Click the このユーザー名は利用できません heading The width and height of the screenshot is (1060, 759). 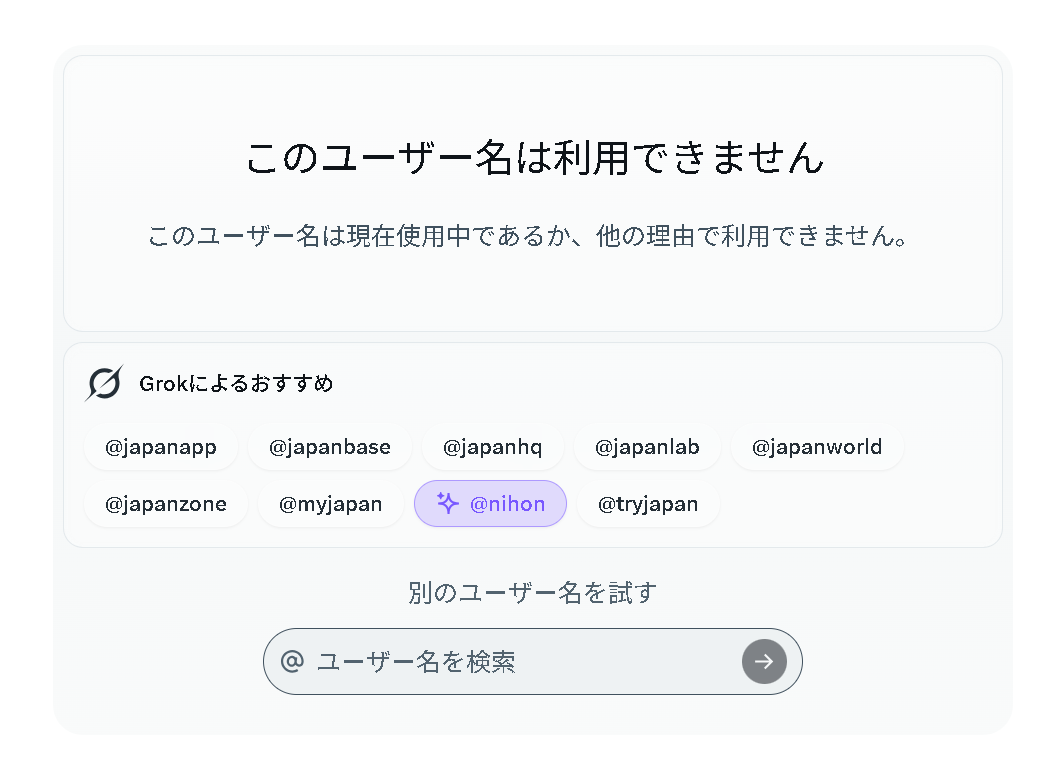point(534,158)
